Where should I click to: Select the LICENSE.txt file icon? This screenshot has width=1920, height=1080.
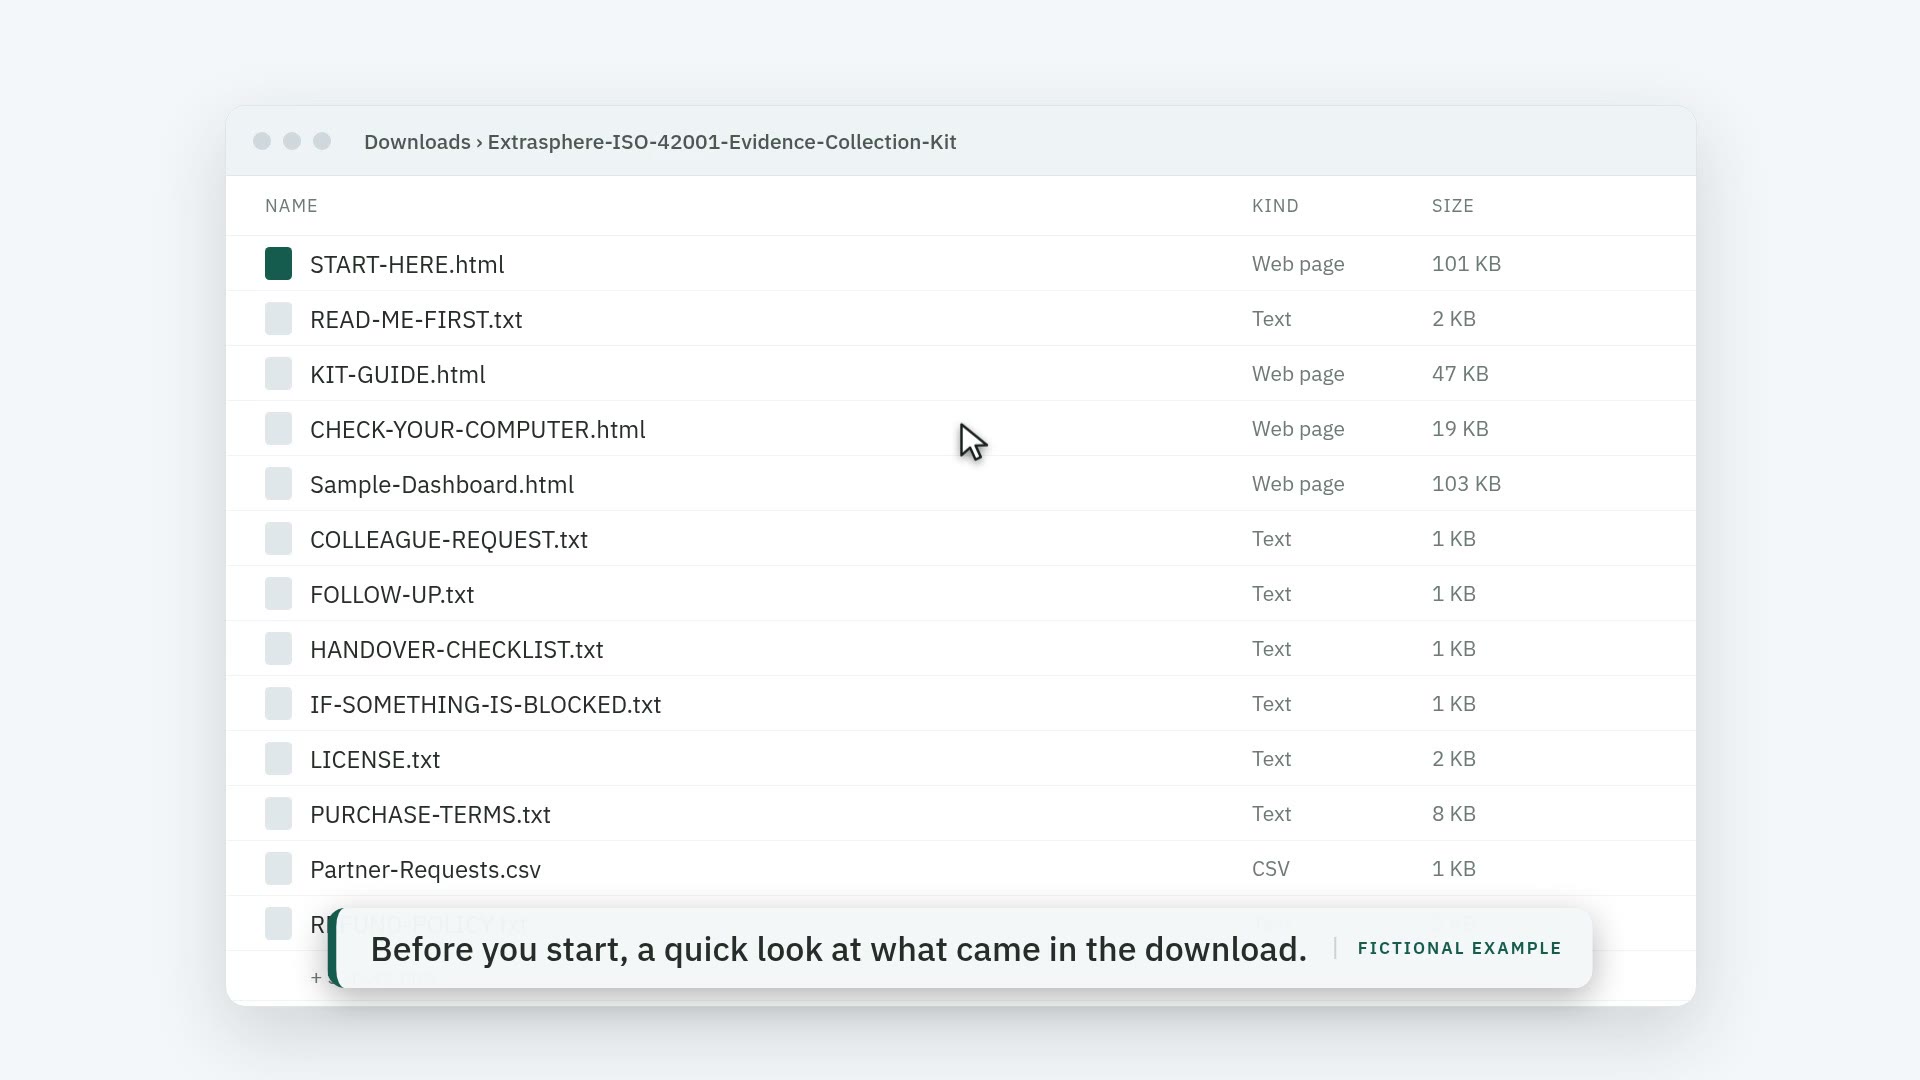coord(278,759)
